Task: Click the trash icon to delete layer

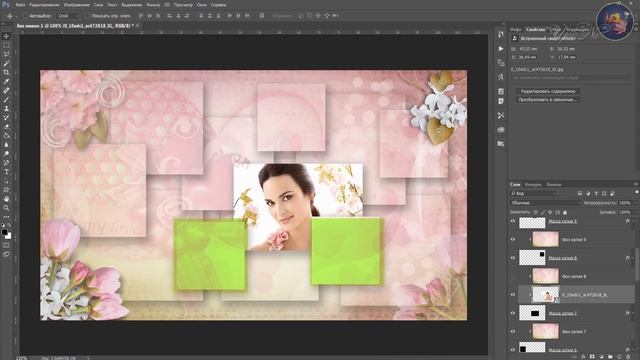Action: [629, 357]
